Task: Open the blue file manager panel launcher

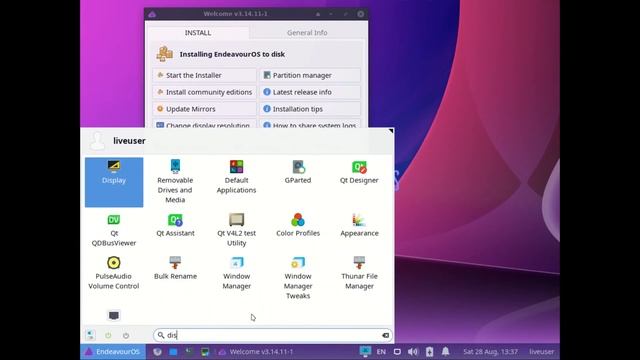Action: 173,351
